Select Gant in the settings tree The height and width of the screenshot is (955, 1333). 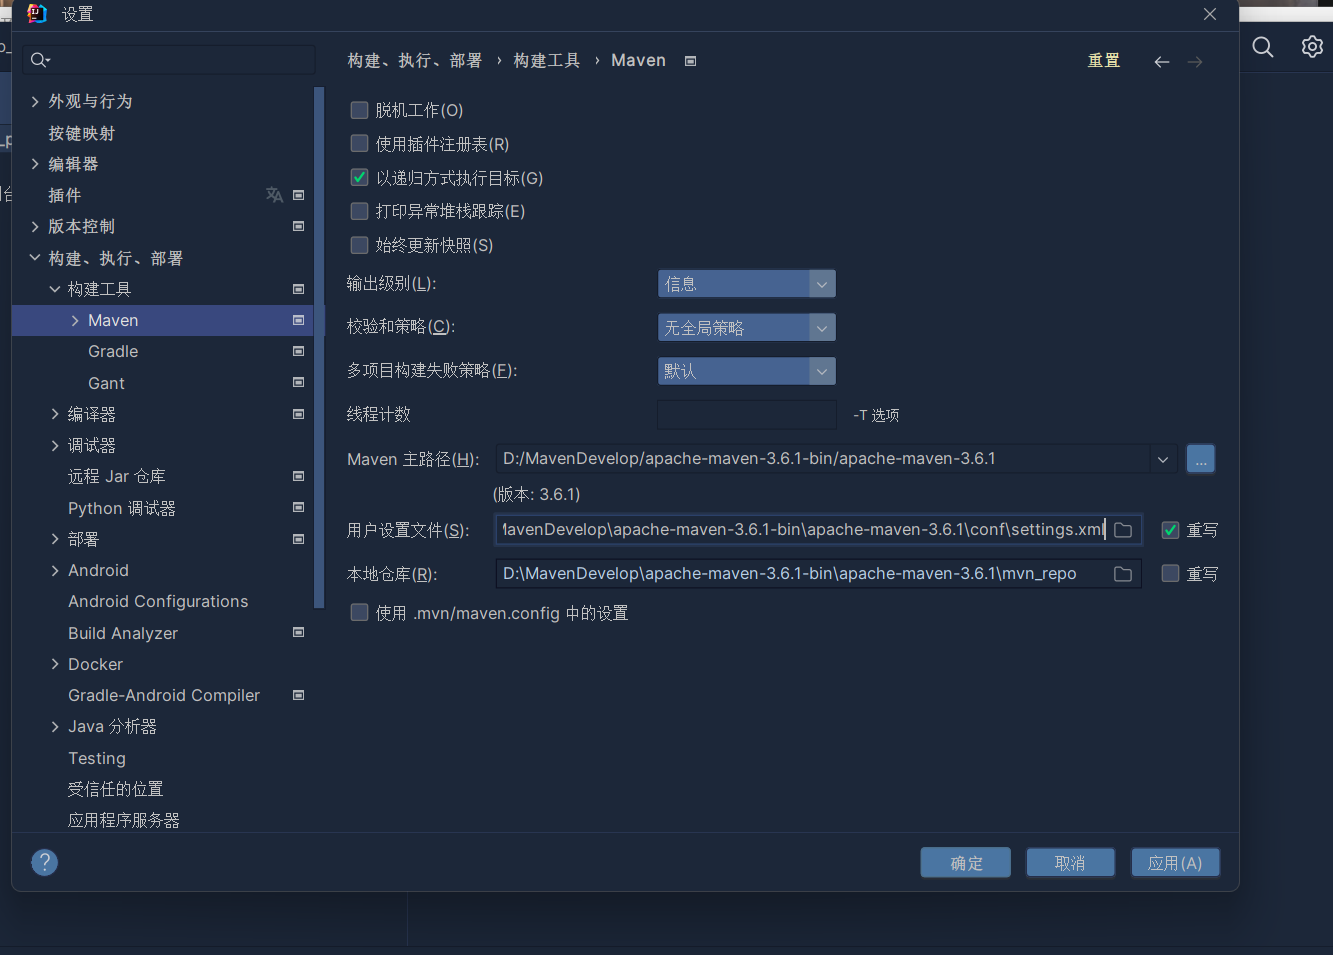pyautogui.click(x=106, y=383)
